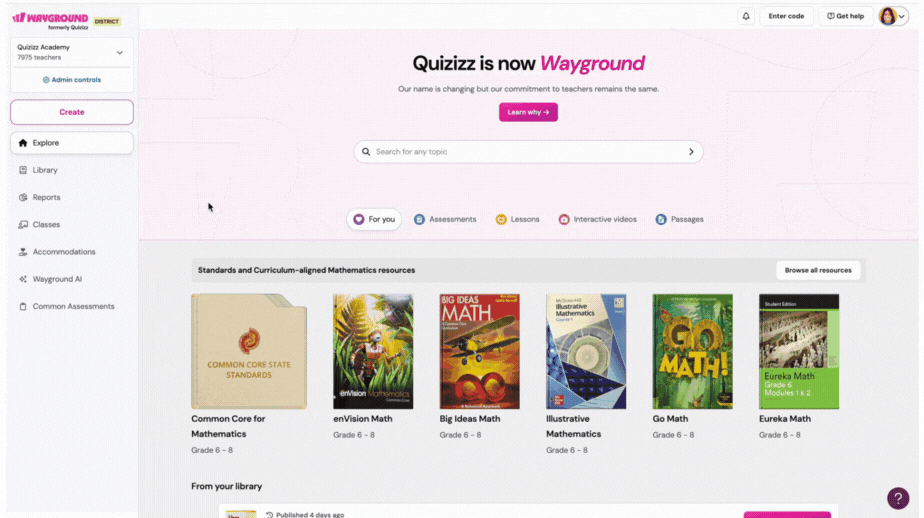Open Common Assessments in sidebar
The width and height of the screenshot is (924, 518).
click(71, 306)
